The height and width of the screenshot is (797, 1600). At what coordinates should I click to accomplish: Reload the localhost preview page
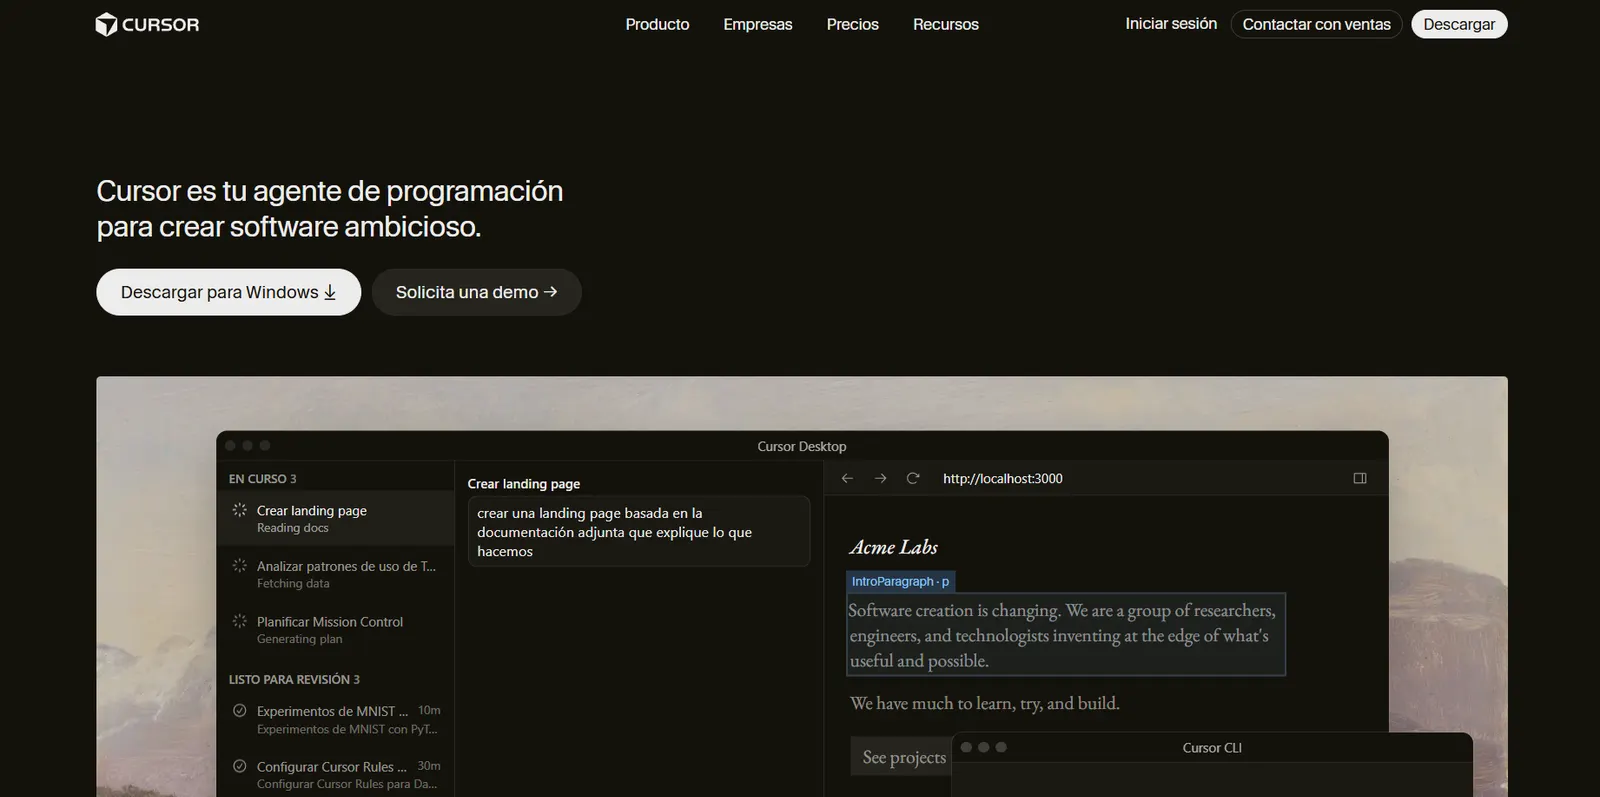click(x=913, y=478)
